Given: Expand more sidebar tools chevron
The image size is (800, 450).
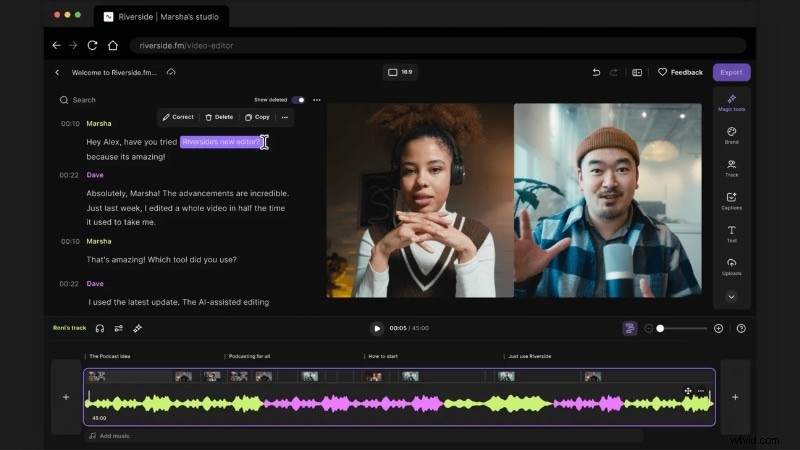Looking at the screenshot, I should coord(731,297).
